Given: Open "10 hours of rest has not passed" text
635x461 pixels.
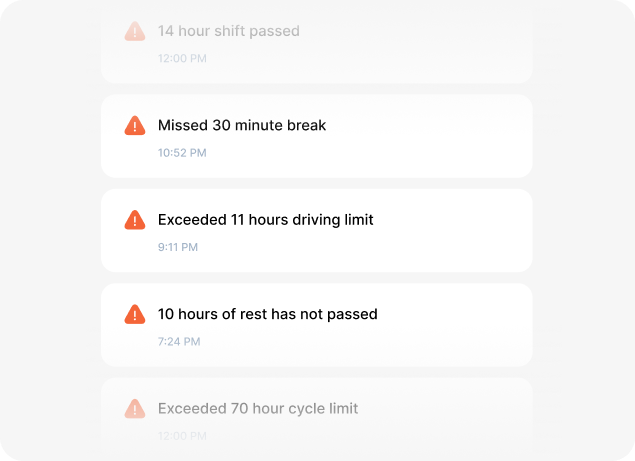Looking at the screenshot, I should tap(267, 314).
